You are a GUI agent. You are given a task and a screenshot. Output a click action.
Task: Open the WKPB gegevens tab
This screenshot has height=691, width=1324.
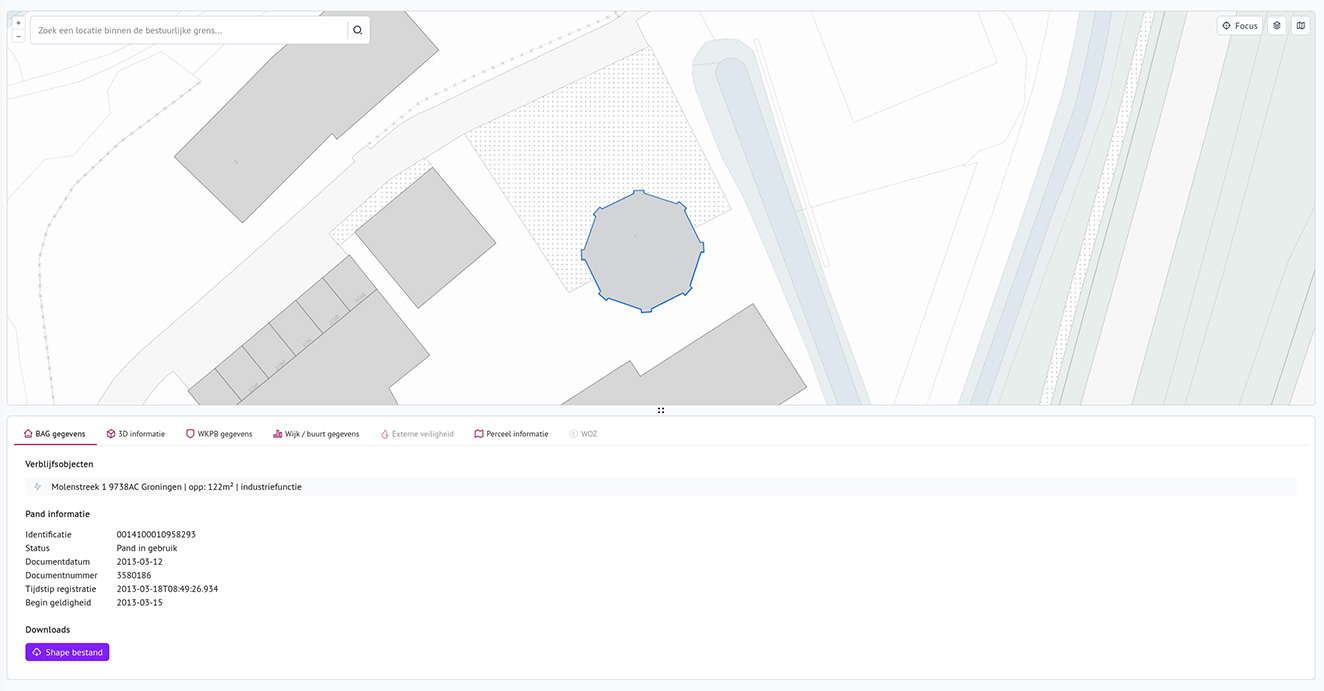pyautogui.click(x=220, y=433)
